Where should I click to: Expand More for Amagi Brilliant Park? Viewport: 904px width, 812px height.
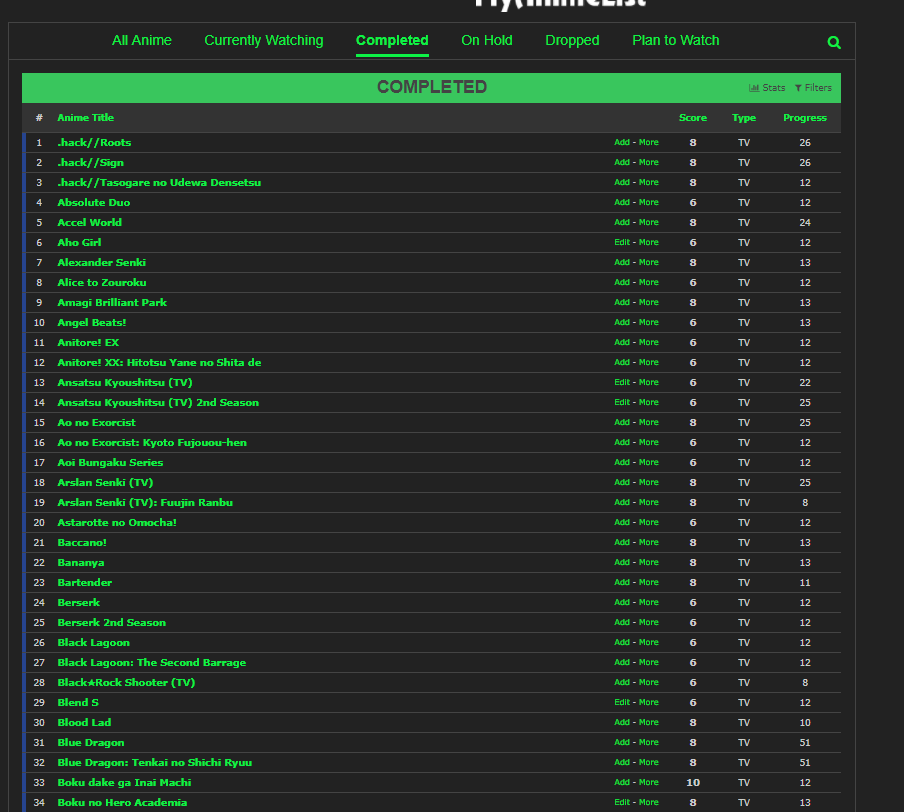[x=649, y=302]
